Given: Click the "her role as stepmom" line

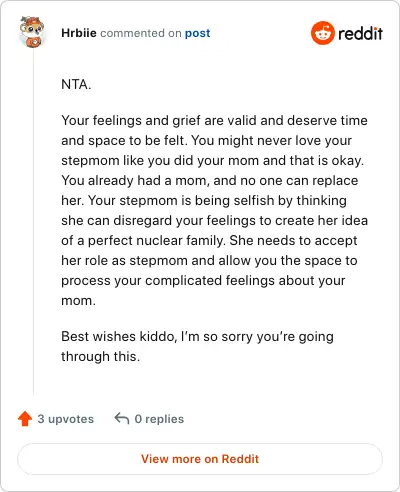Looking at the screenshot, I should point(209,260).
